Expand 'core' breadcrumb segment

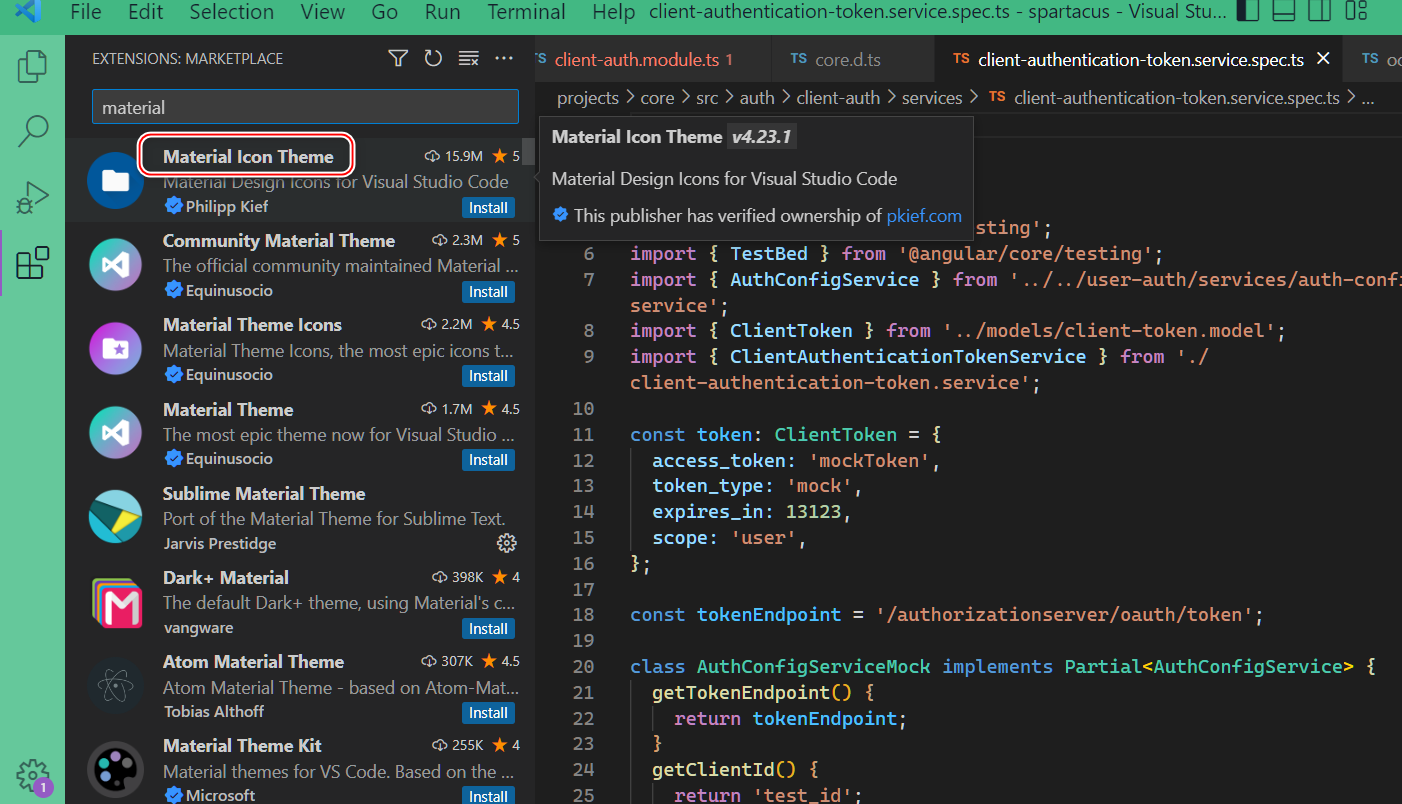(x=657, y=98)
